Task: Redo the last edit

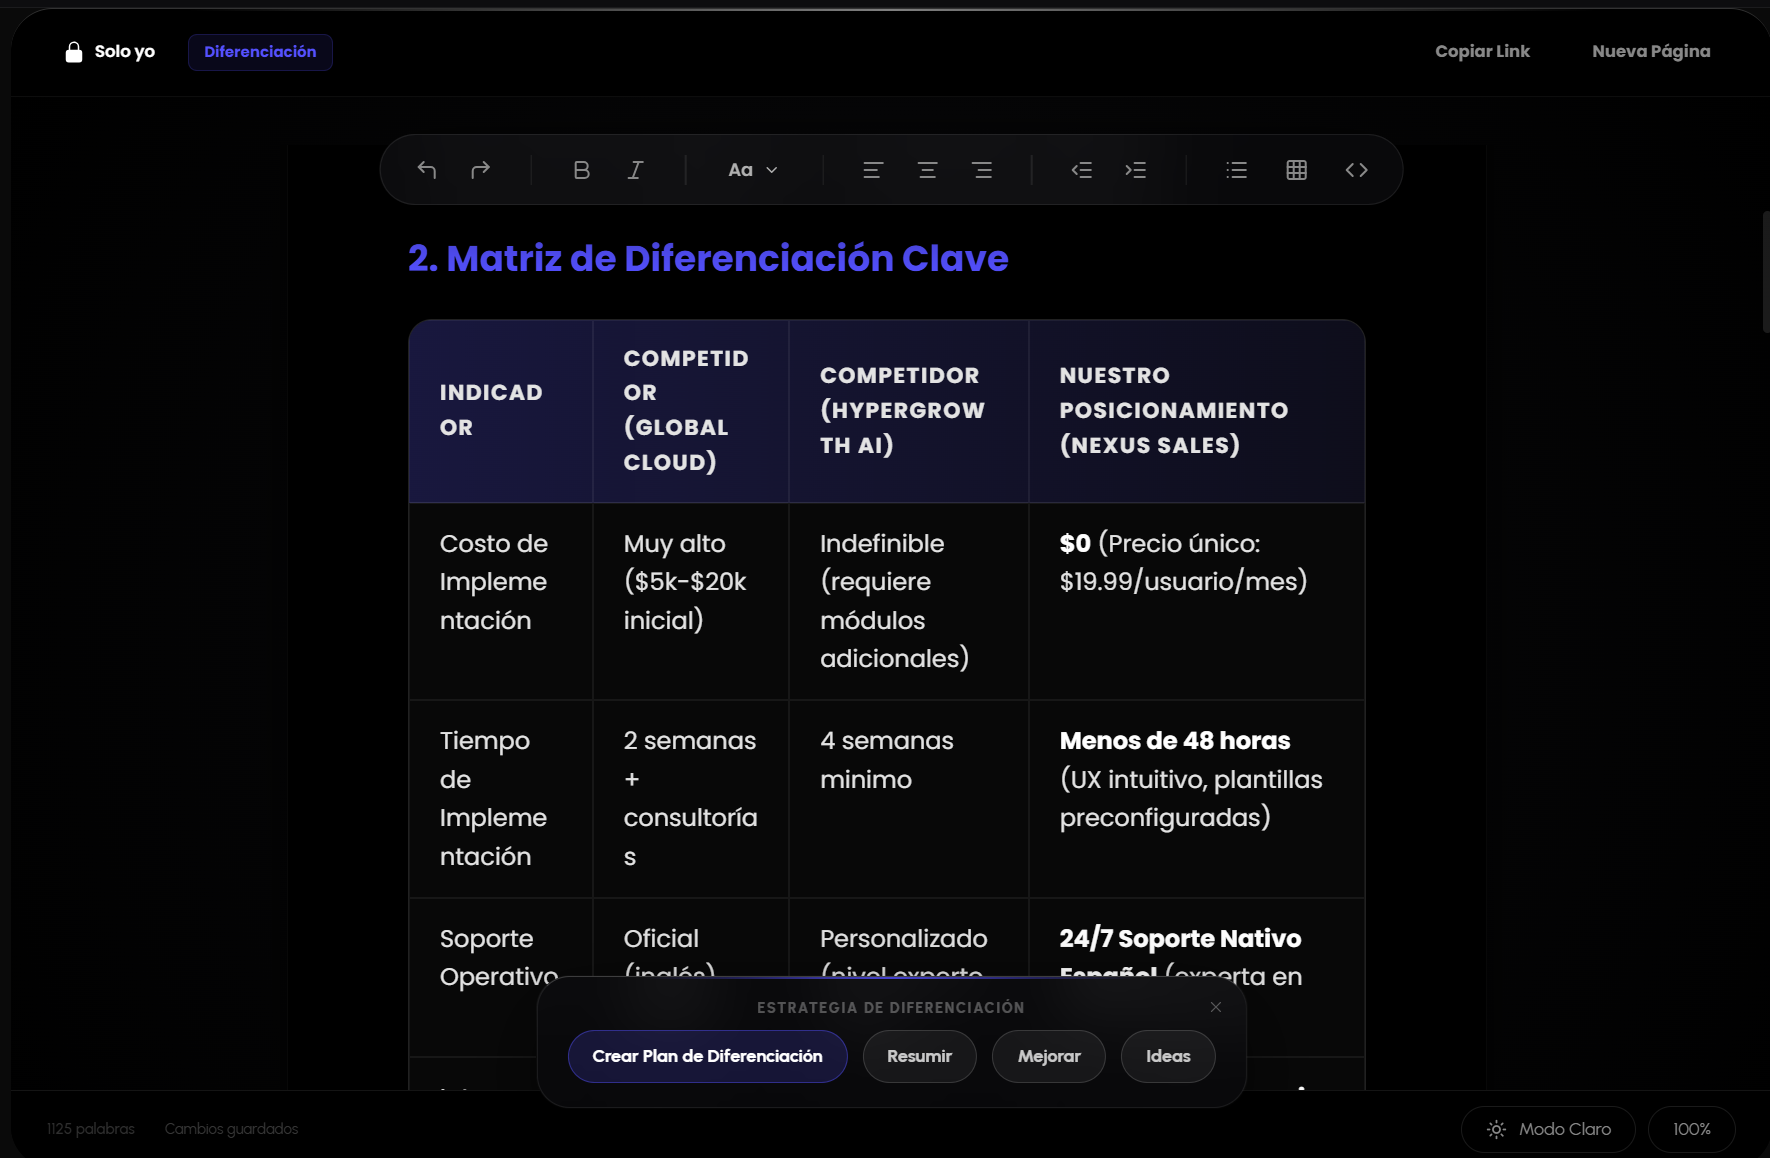Action: (x=481, y=170)
